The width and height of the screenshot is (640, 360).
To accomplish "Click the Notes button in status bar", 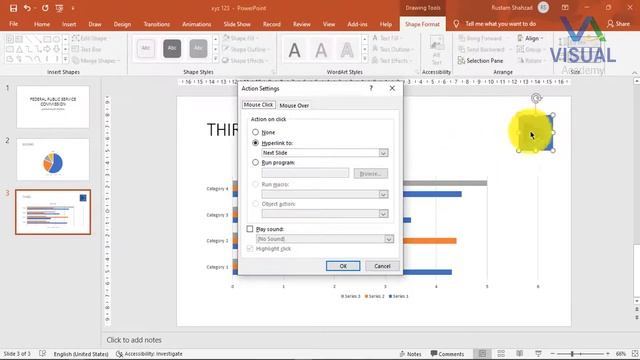I will click(x=411, y=354).
